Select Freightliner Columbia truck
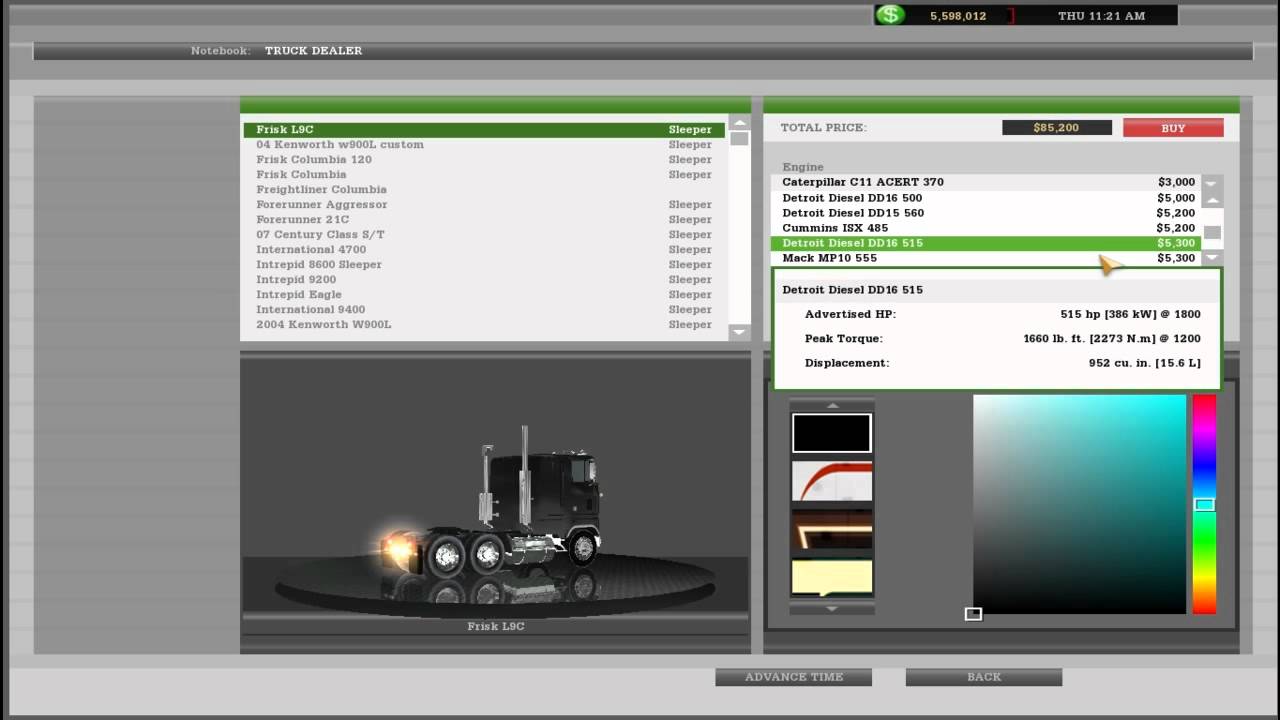The width and height of the screenshot is (1280, 720). pyautogui.click(x=484, y=190)
